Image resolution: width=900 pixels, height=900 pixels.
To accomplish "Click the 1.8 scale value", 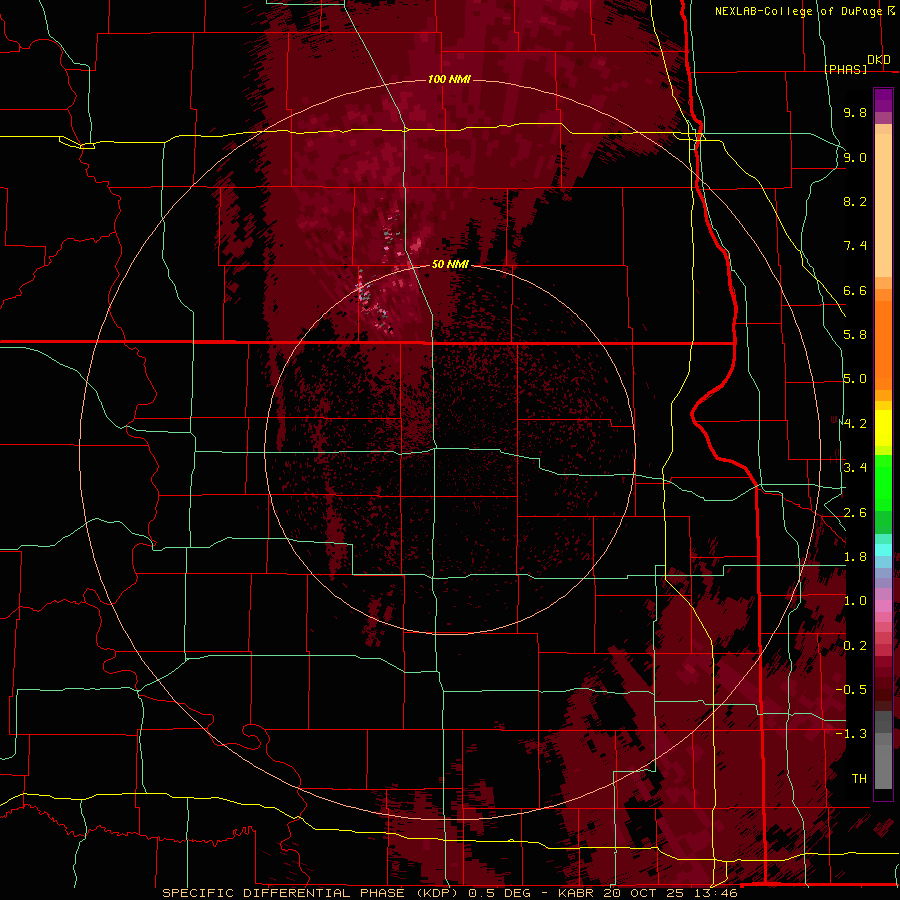I will click(x=855, y=557).
